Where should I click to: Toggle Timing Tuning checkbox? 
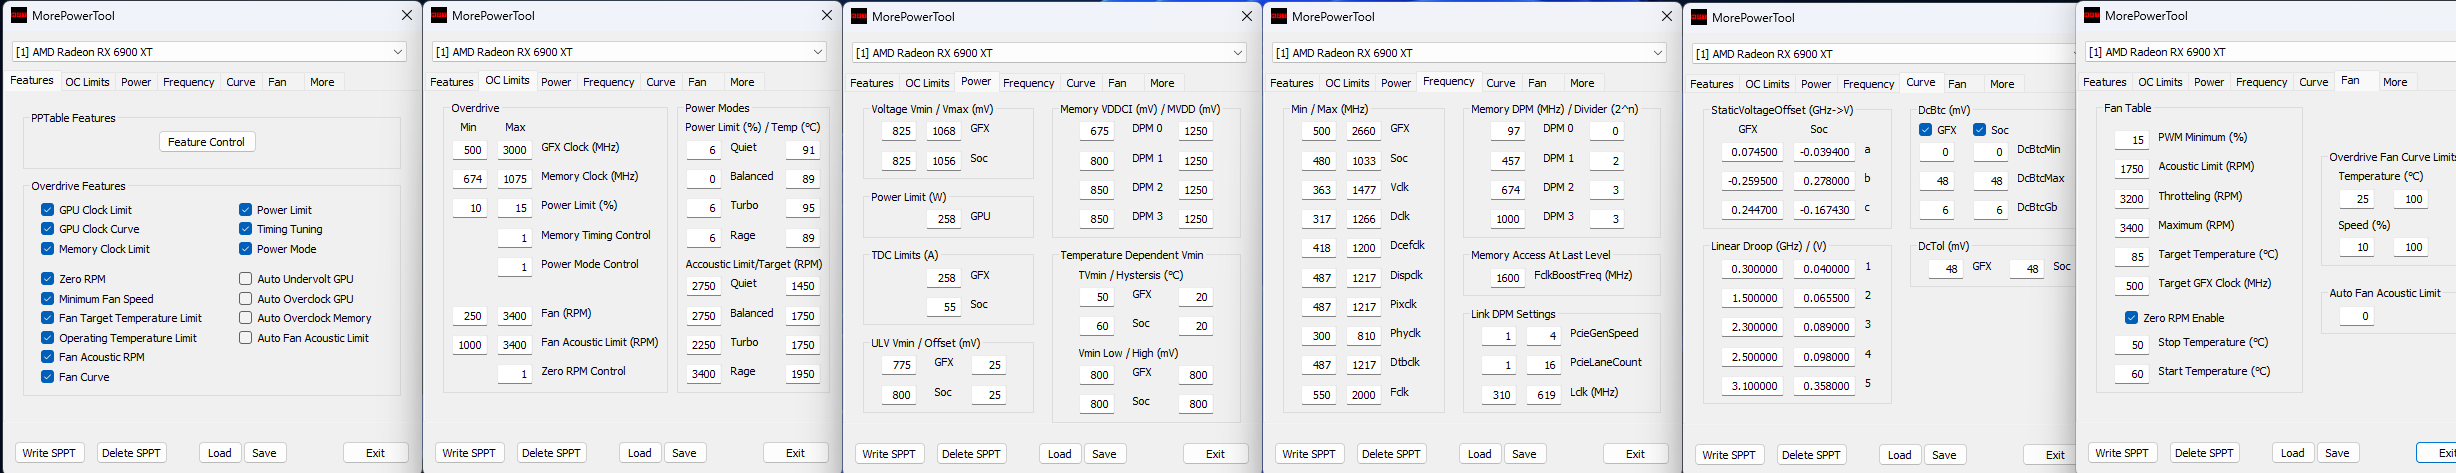tap(245, 229)
